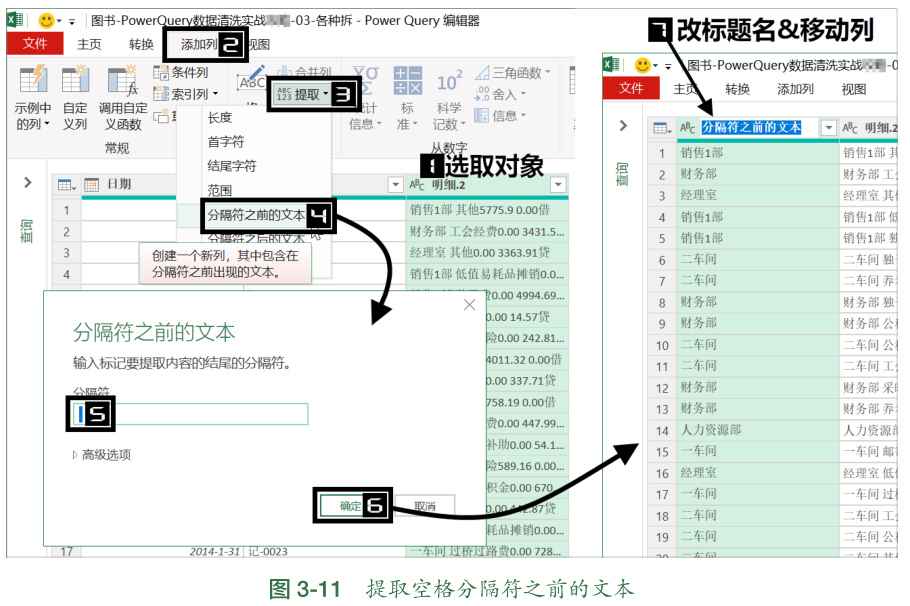Select First Characters (首字符) menu item
The width and height of the screenshot is (910, 606).
(226, 142)
